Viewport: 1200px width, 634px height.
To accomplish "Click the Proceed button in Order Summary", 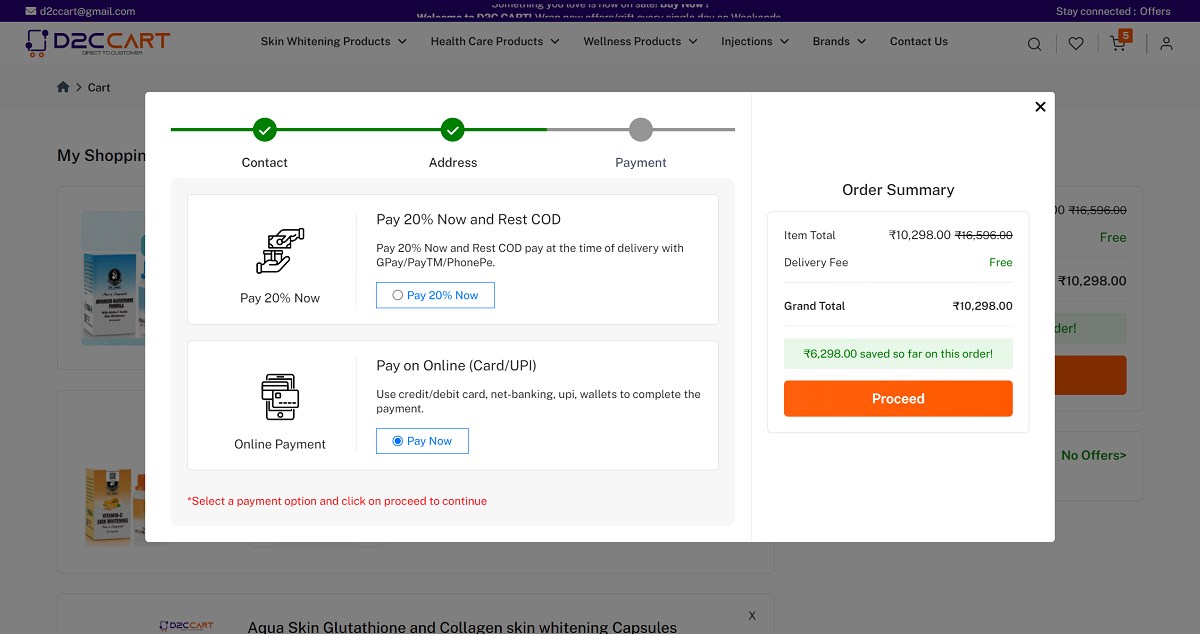I will tap(897, 398).
